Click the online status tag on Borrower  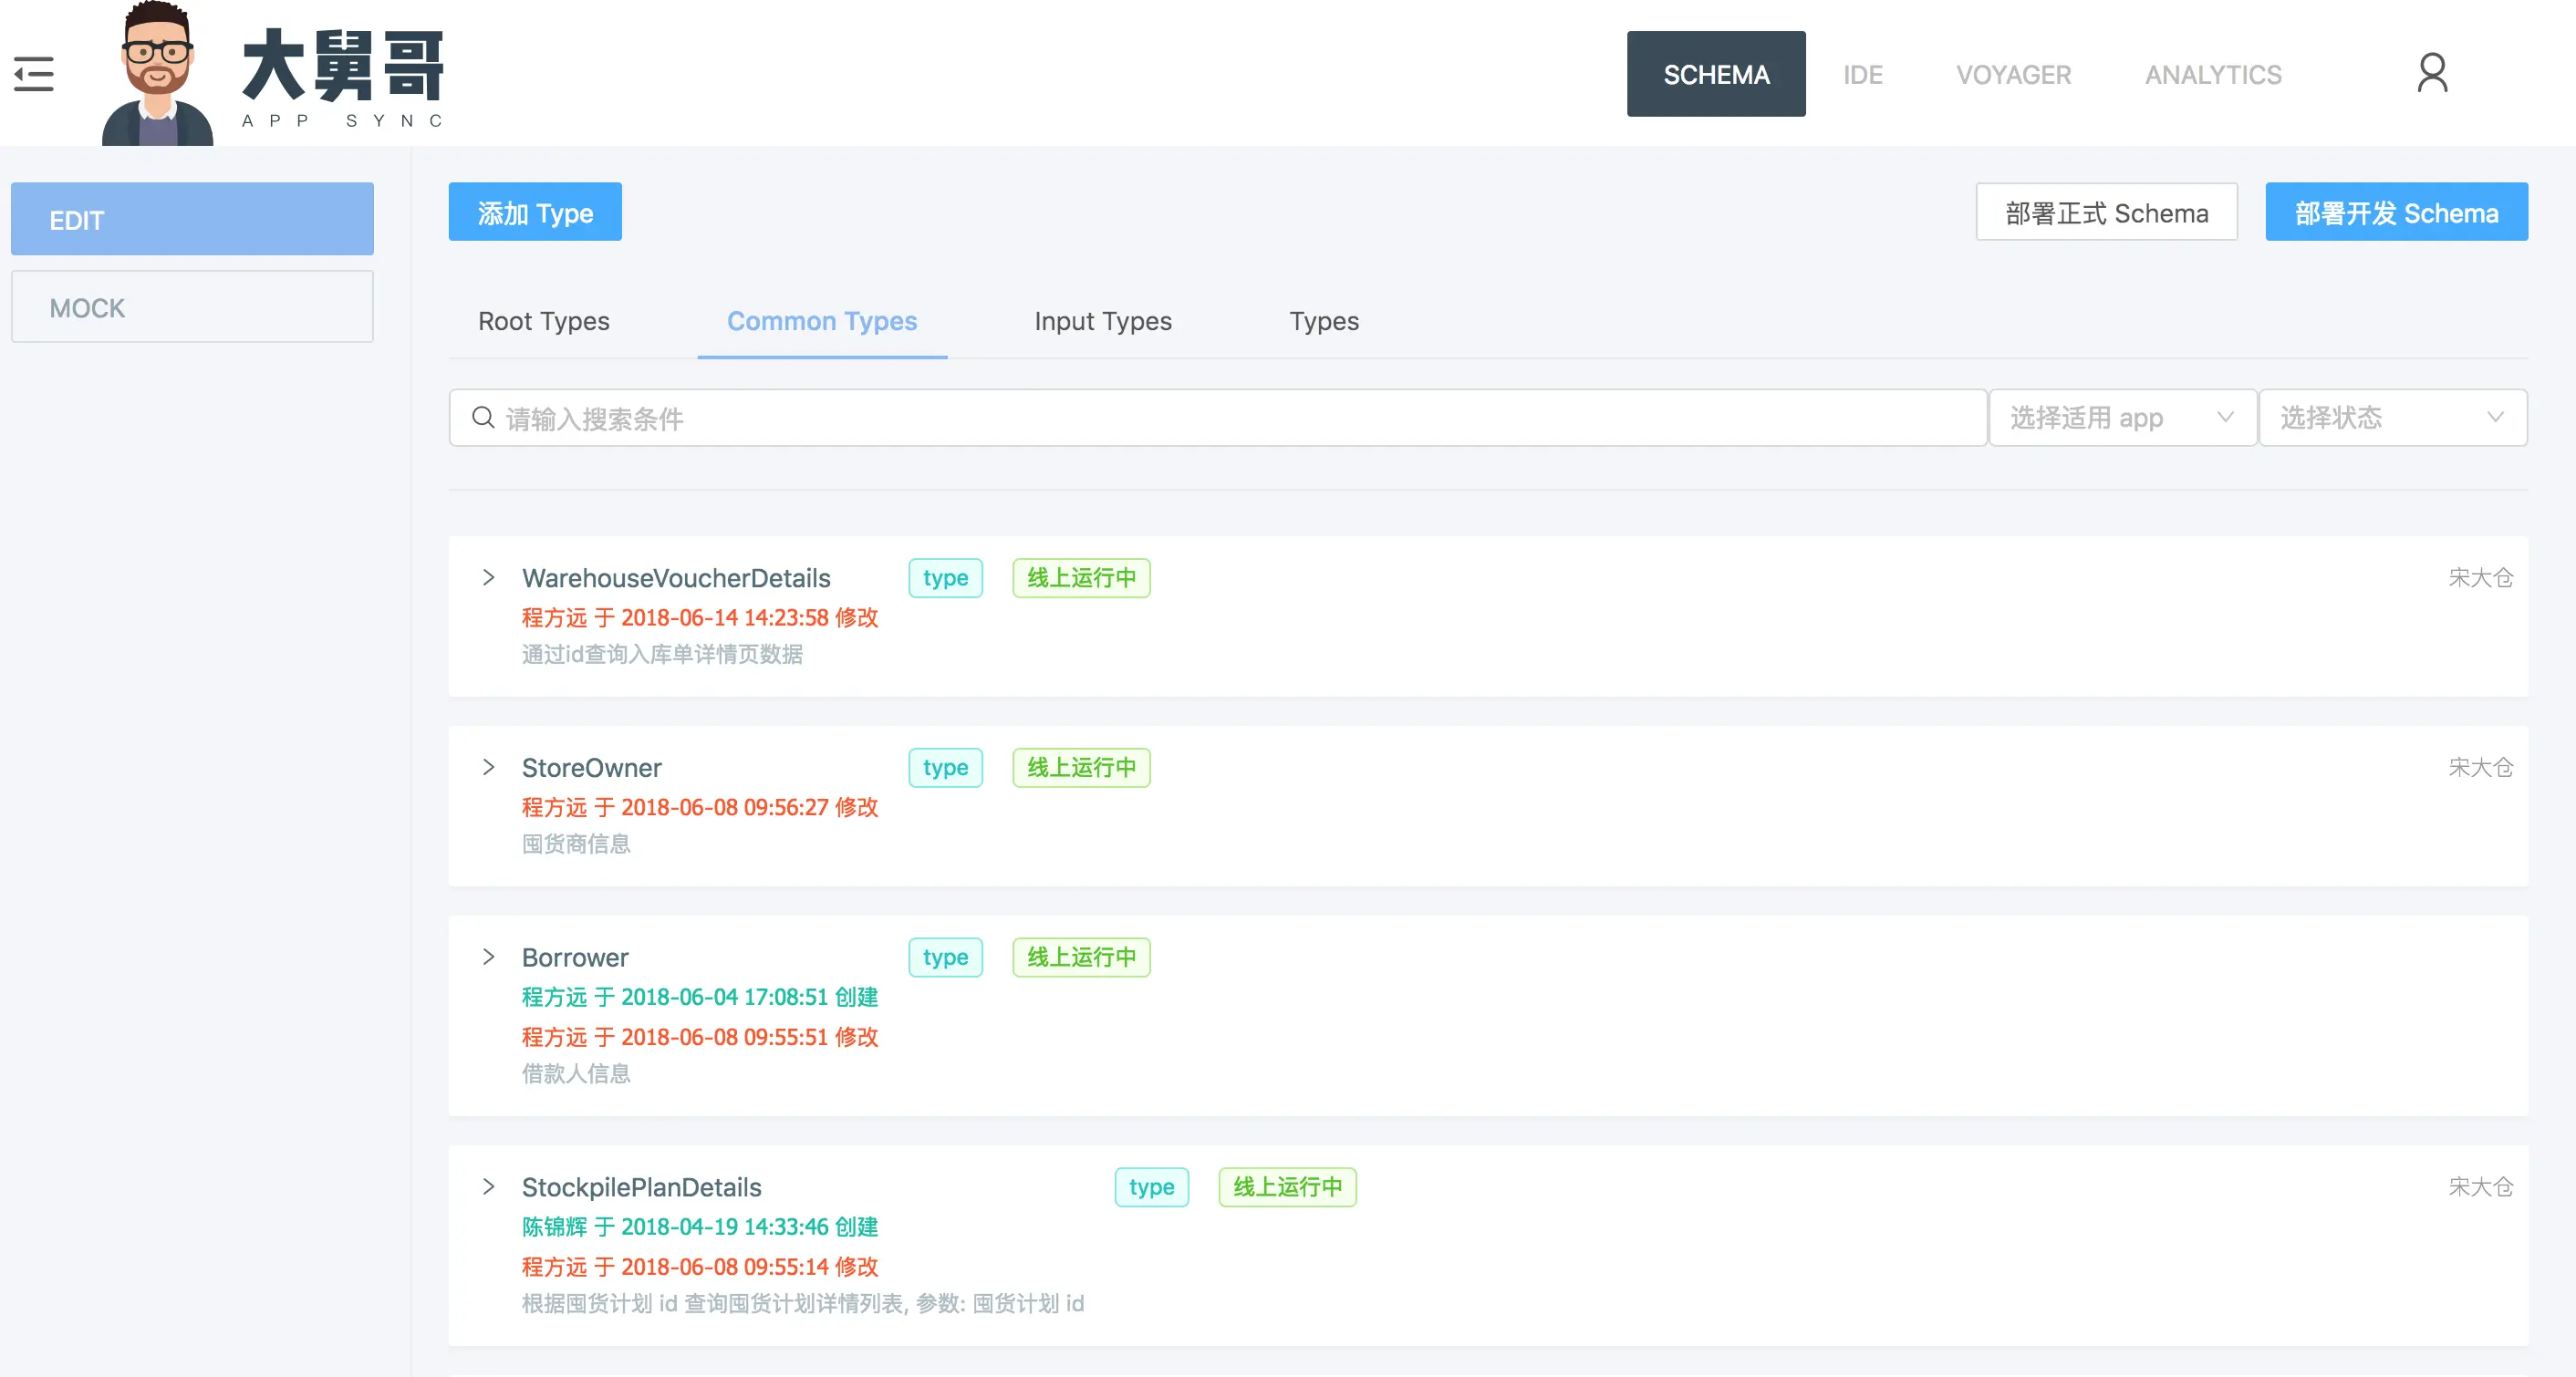click(1081, 958)
